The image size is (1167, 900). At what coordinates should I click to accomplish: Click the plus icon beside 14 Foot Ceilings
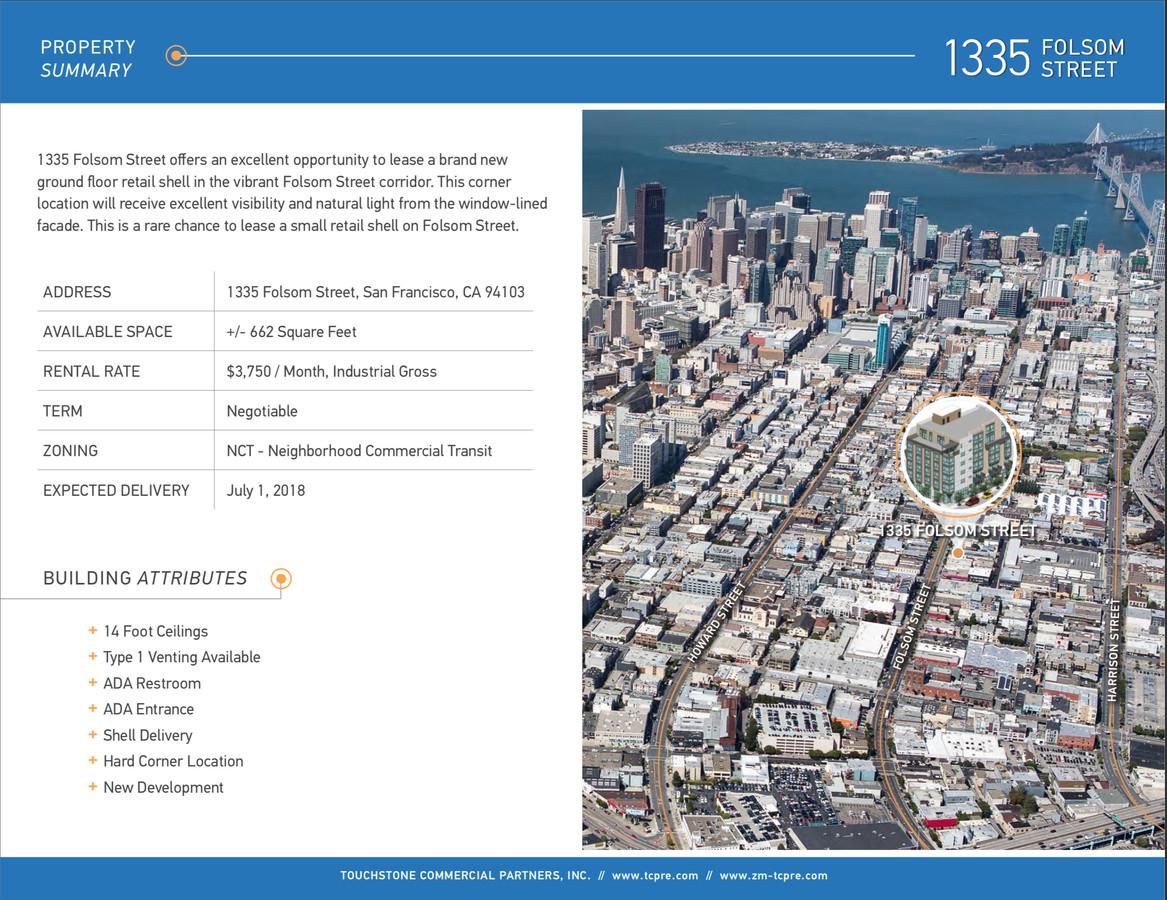coord(92,631)
